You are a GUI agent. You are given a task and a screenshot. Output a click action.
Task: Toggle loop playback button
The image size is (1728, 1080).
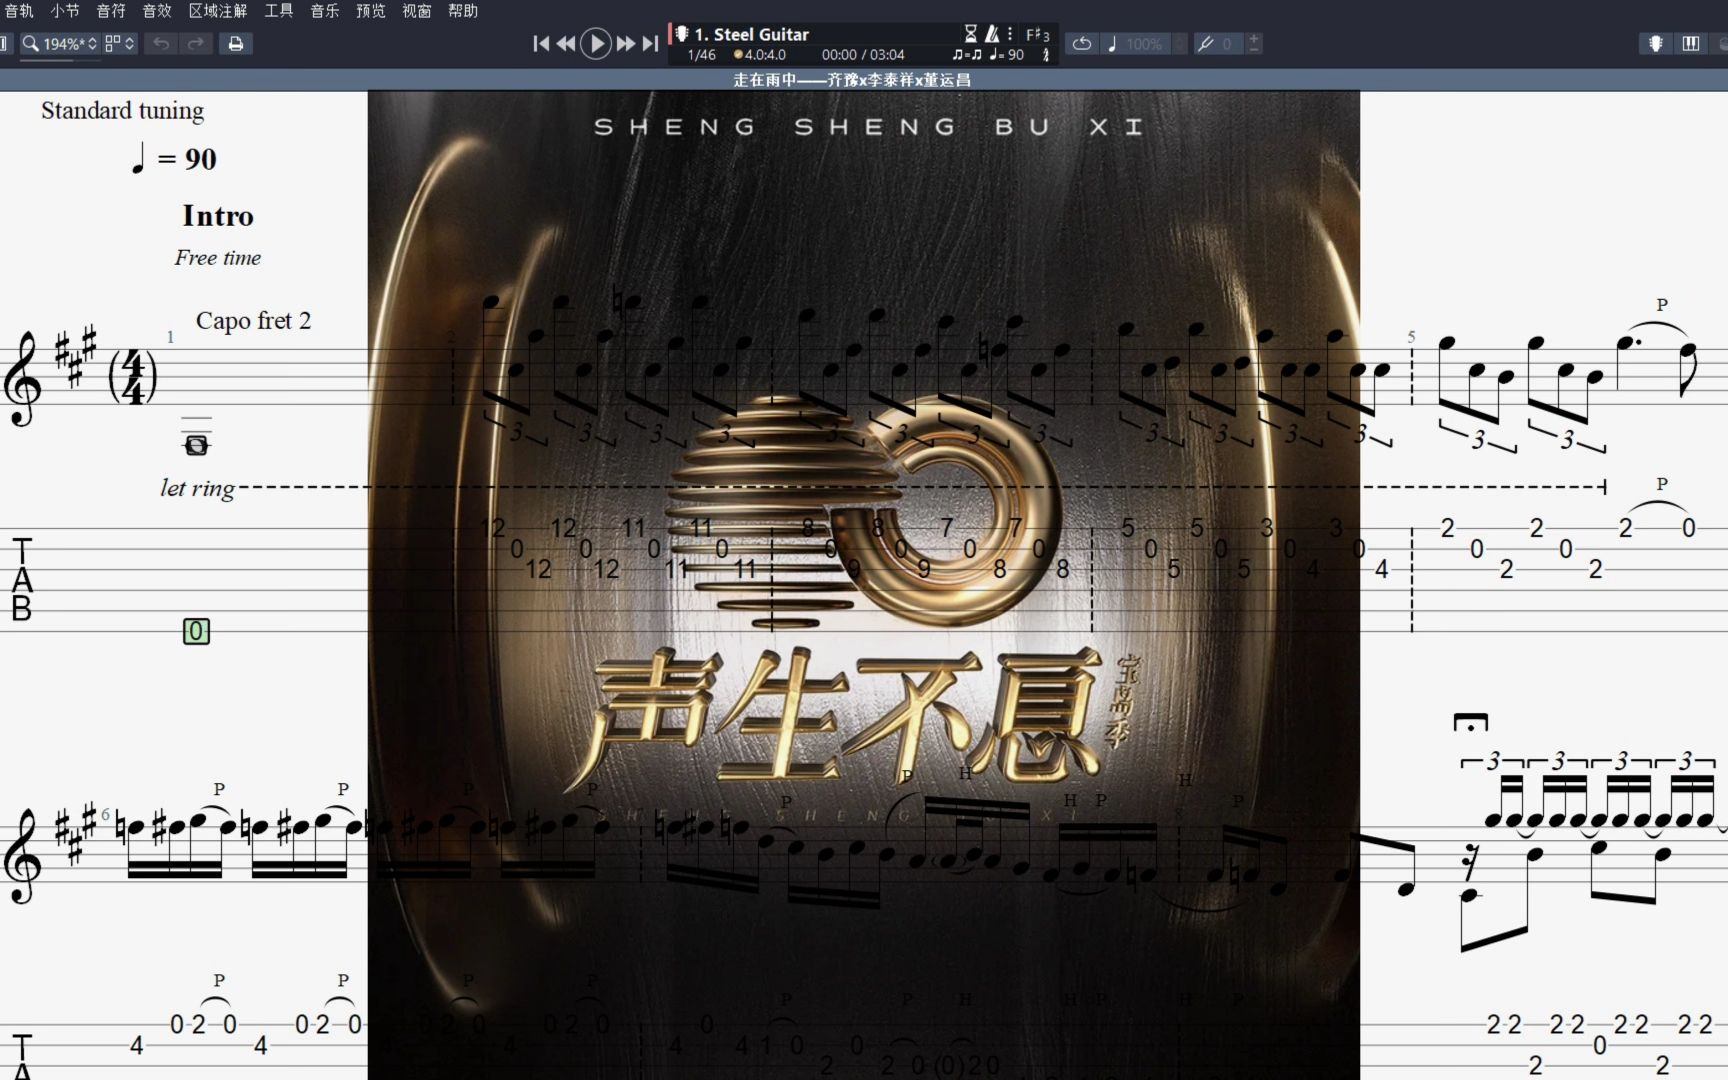click(1082, 44)
